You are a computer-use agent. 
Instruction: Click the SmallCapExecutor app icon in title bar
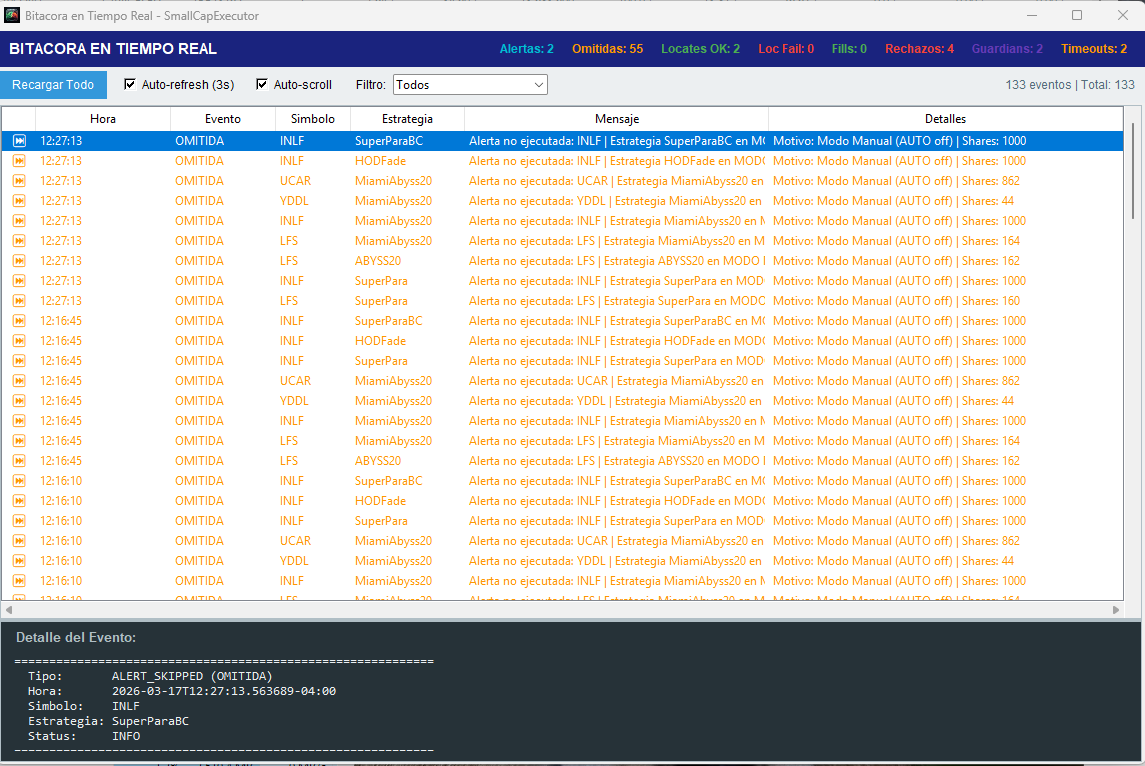click(x=12, y=15)
